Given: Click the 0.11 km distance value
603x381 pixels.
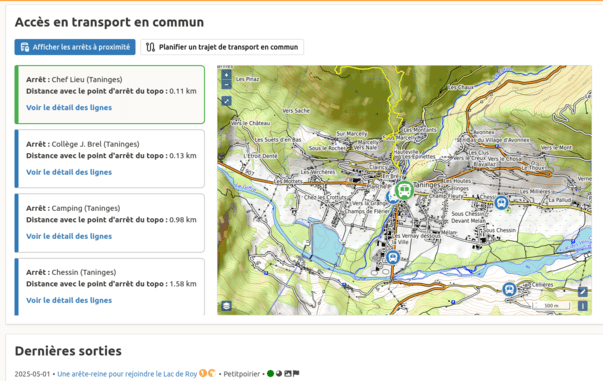Looking at the screenshot, I should click(183, 91).
